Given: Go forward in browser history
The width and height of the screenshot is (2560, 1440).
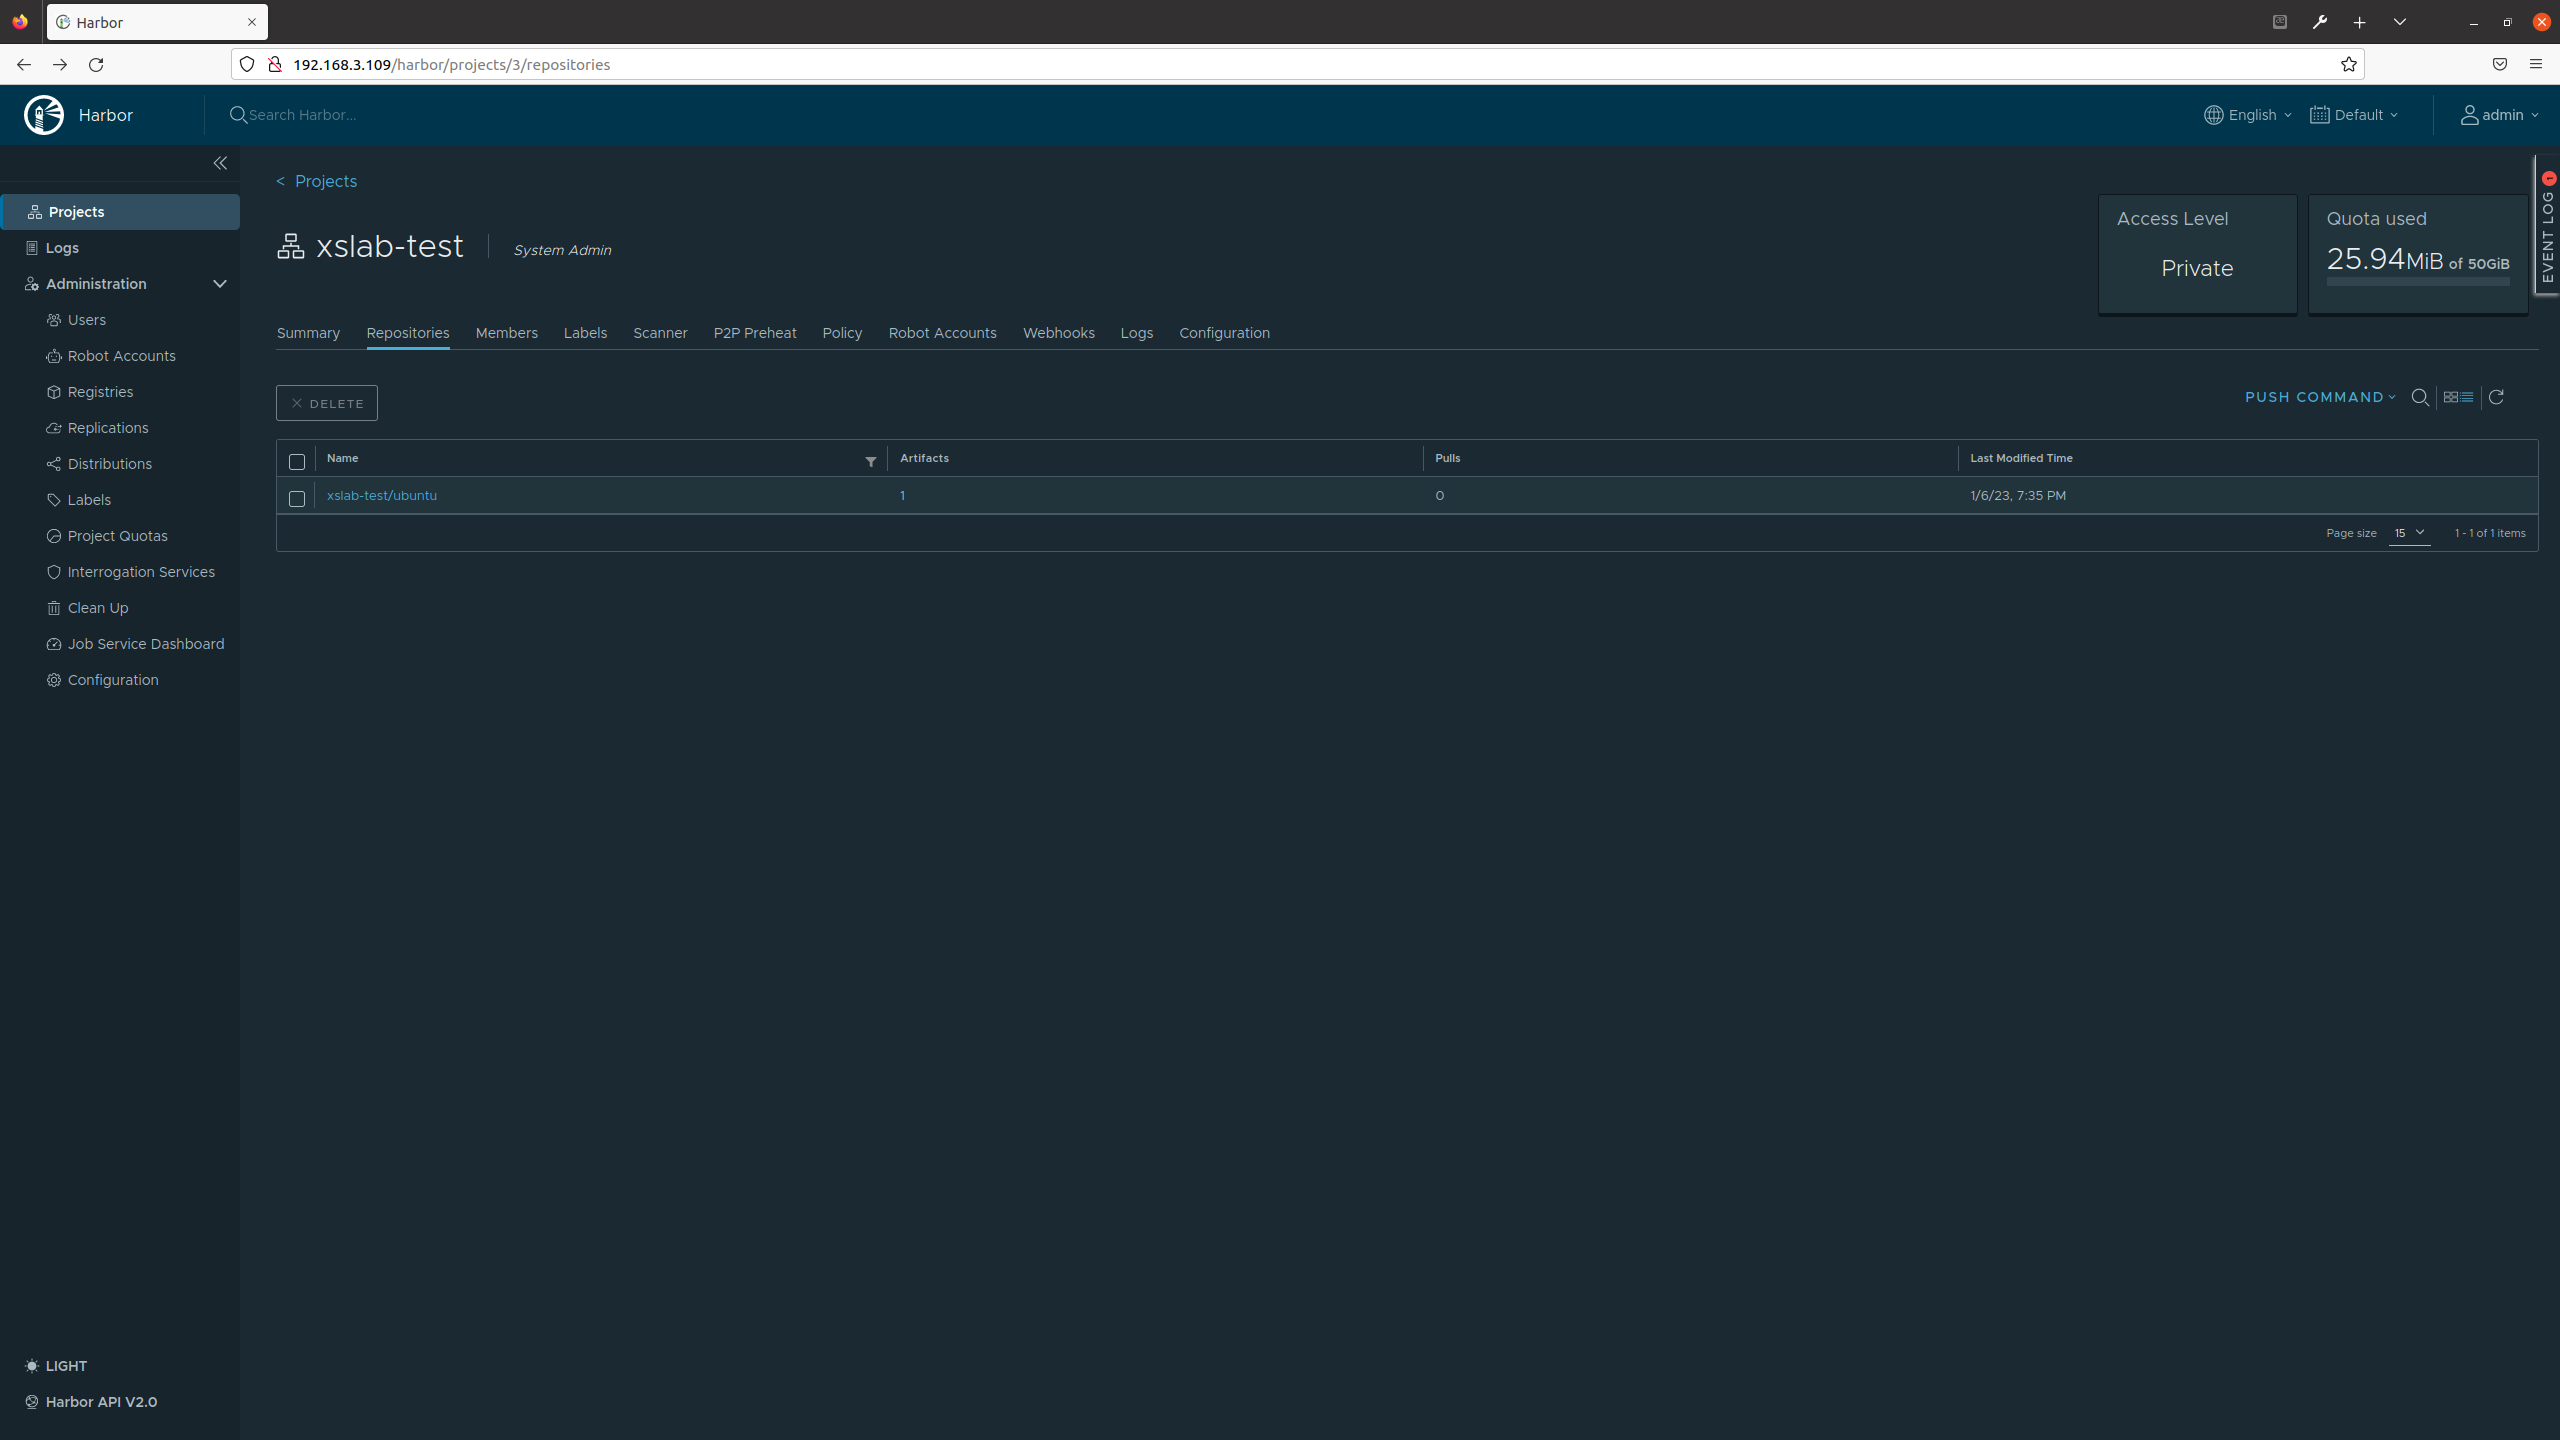Looking at the screenshot, I should 60,65.
